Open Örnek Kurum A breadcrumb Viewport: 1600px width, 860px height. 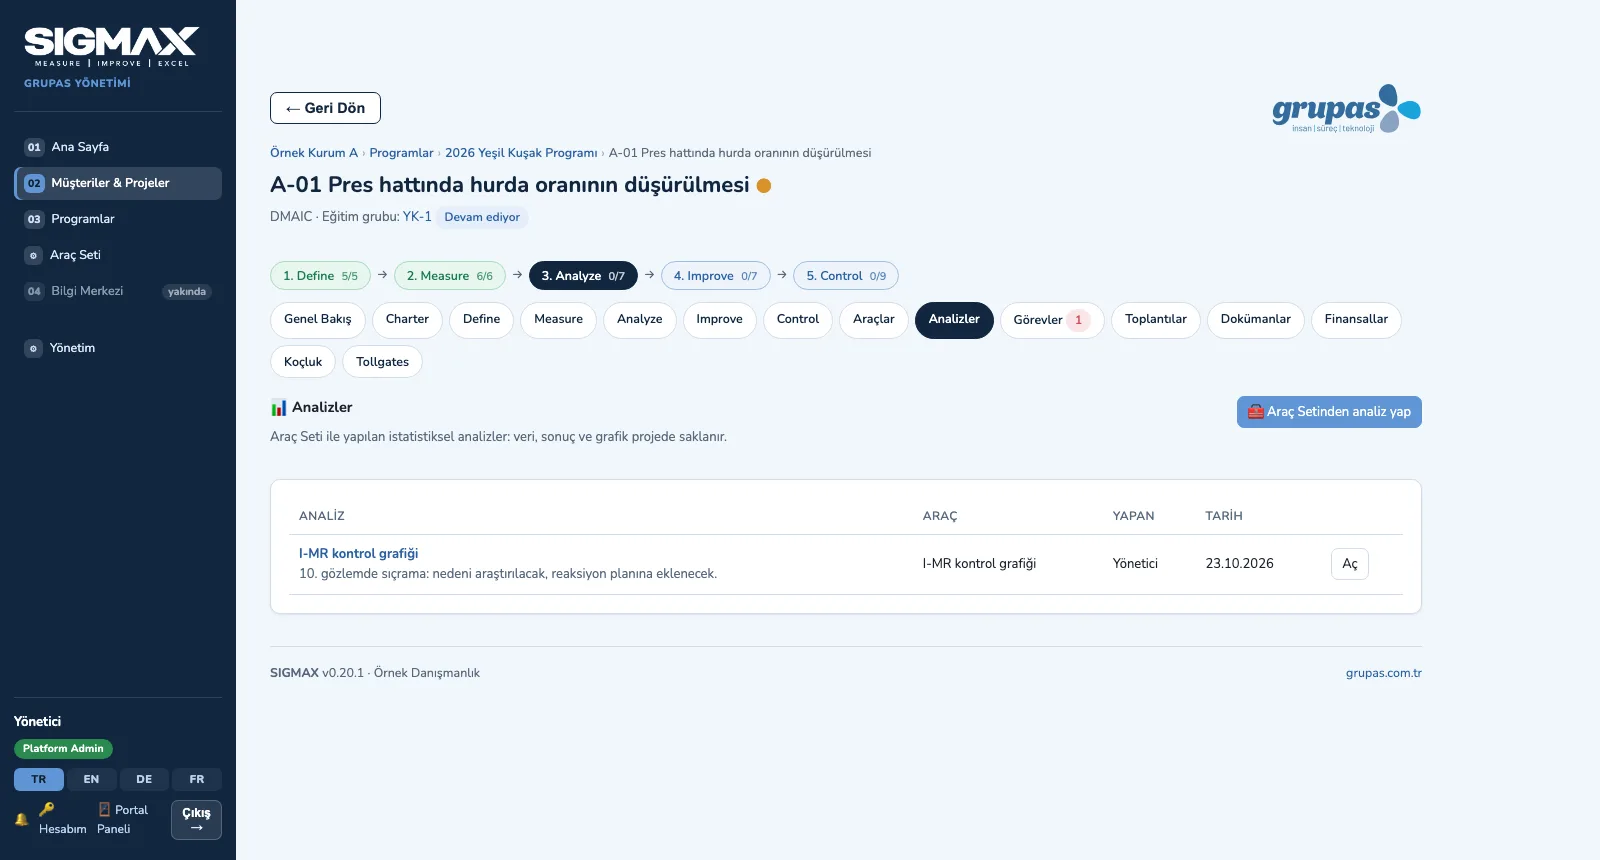314,153
